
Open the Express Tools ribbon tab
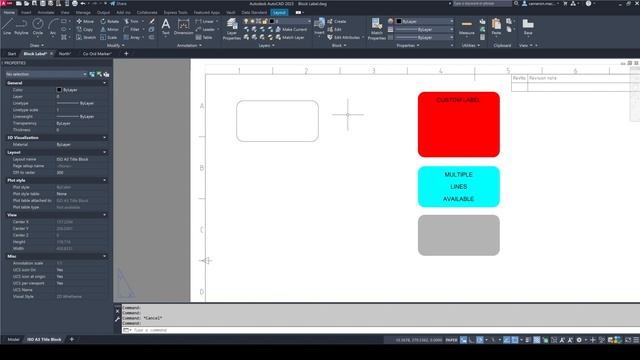176,12
